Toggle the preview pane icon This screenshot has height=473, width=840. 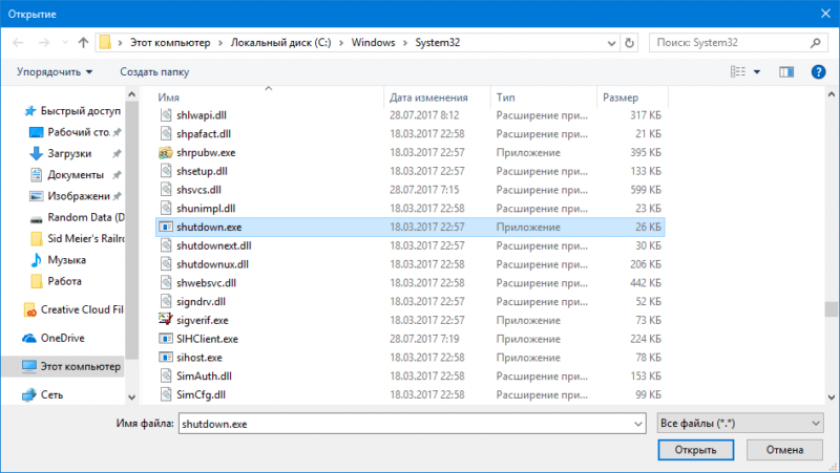[786, 72]
